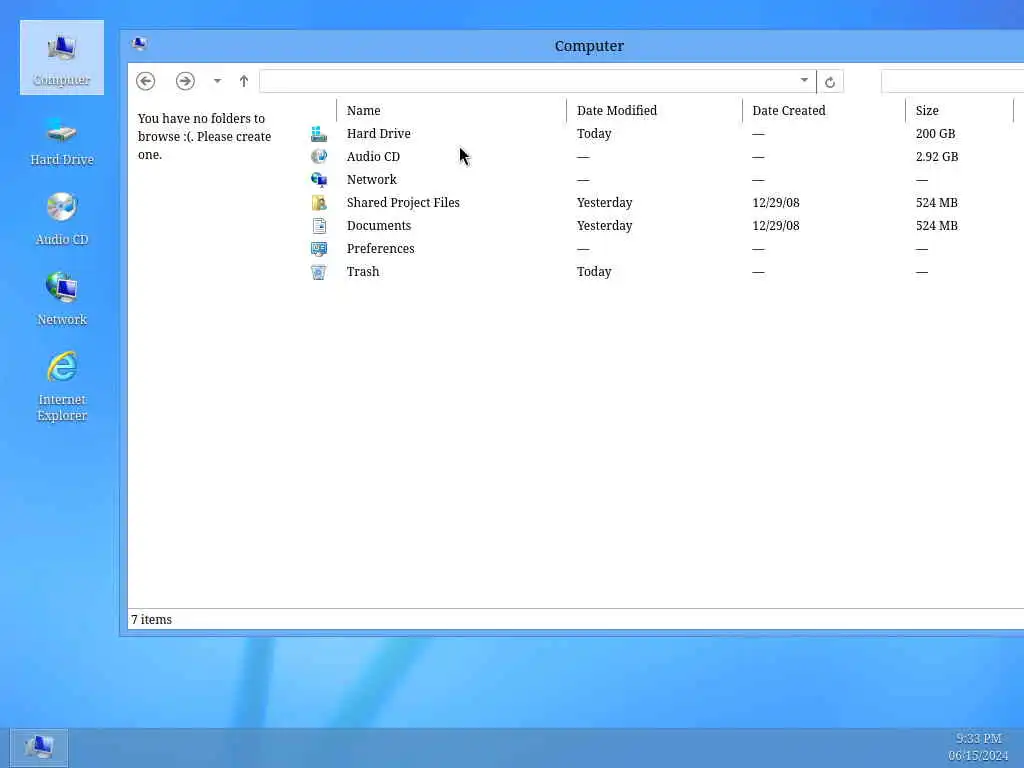Select the Shared Project Files icon
Image resolution: width=1024 pixels, height=768 pixels.
pos(319,202)
